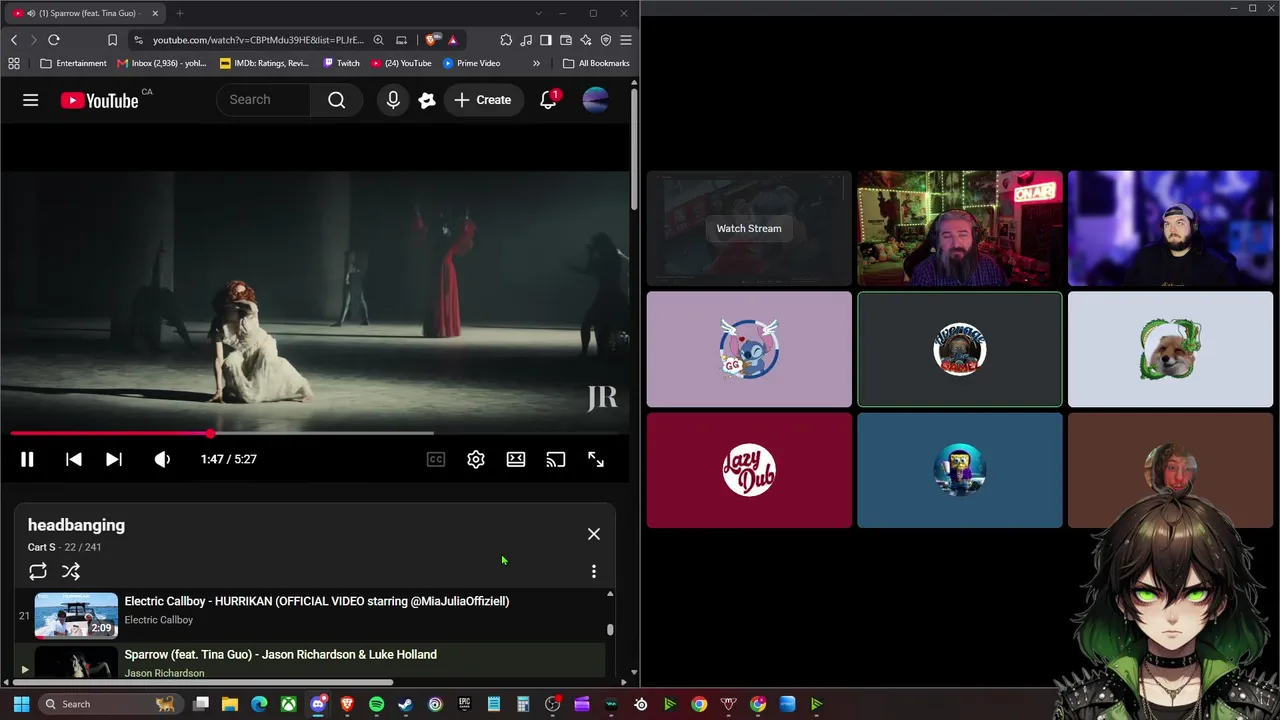Toggle closed captions on the video
This screenshot has width=1280, height=720.
[x=436, y=459]
